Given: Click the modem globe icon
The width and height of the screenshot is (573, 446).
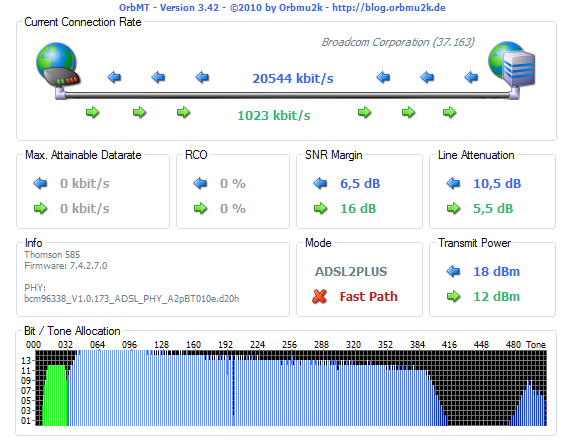Looking at the screenshot, I should [x=58, y=65].
